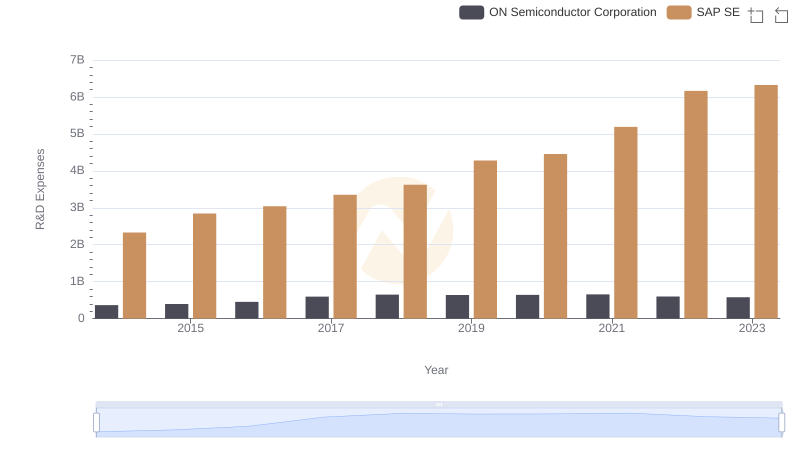Click the SAP SE bar for 2021
Image resolution: width=800 pixels, height=461 pixels.
pos(626,223)
